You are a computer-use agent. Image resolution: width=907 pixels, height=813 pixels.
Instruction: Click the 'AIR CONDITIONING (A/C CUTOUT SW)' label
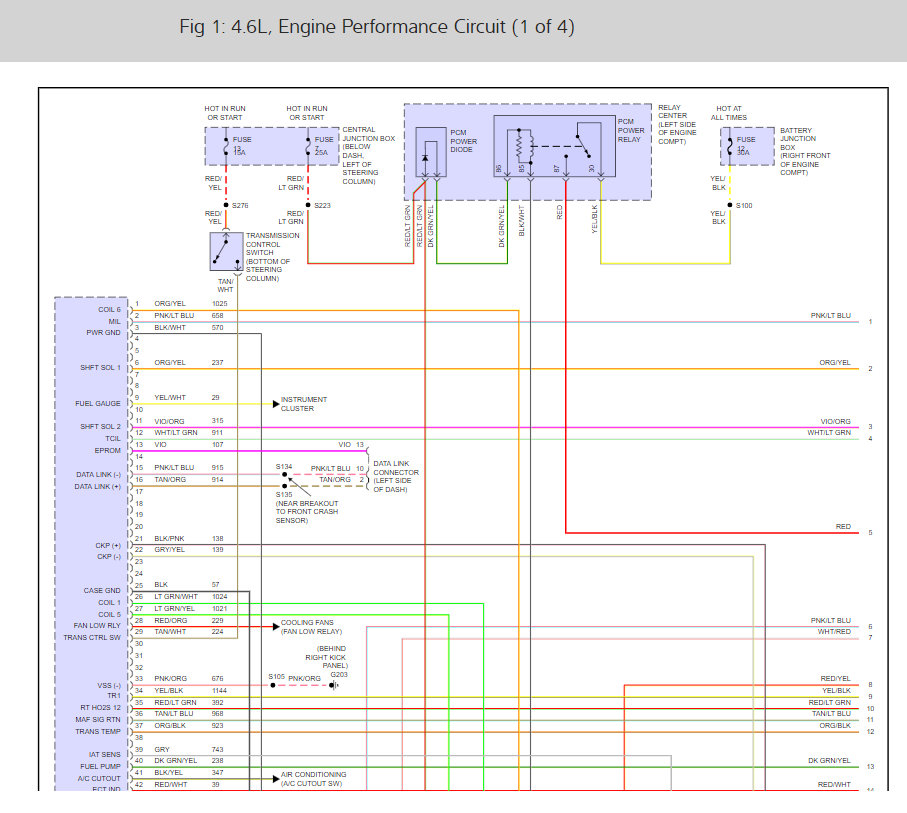click(314, 779)
